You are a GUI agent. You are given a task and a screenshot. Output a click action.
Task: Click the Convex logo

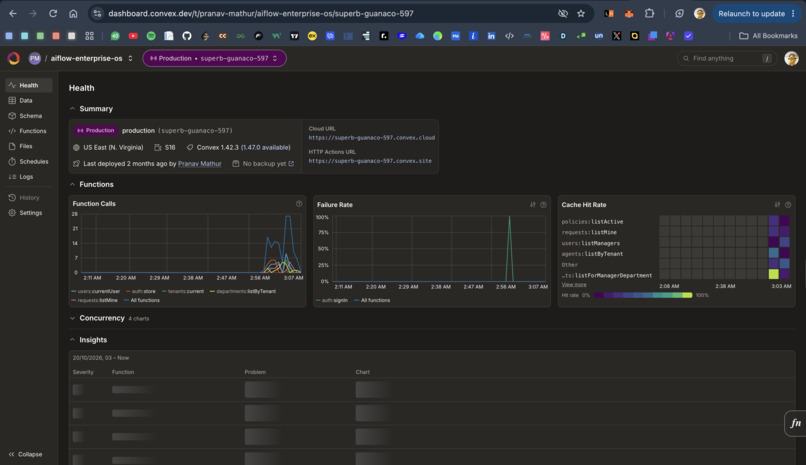tap(14, 59)
